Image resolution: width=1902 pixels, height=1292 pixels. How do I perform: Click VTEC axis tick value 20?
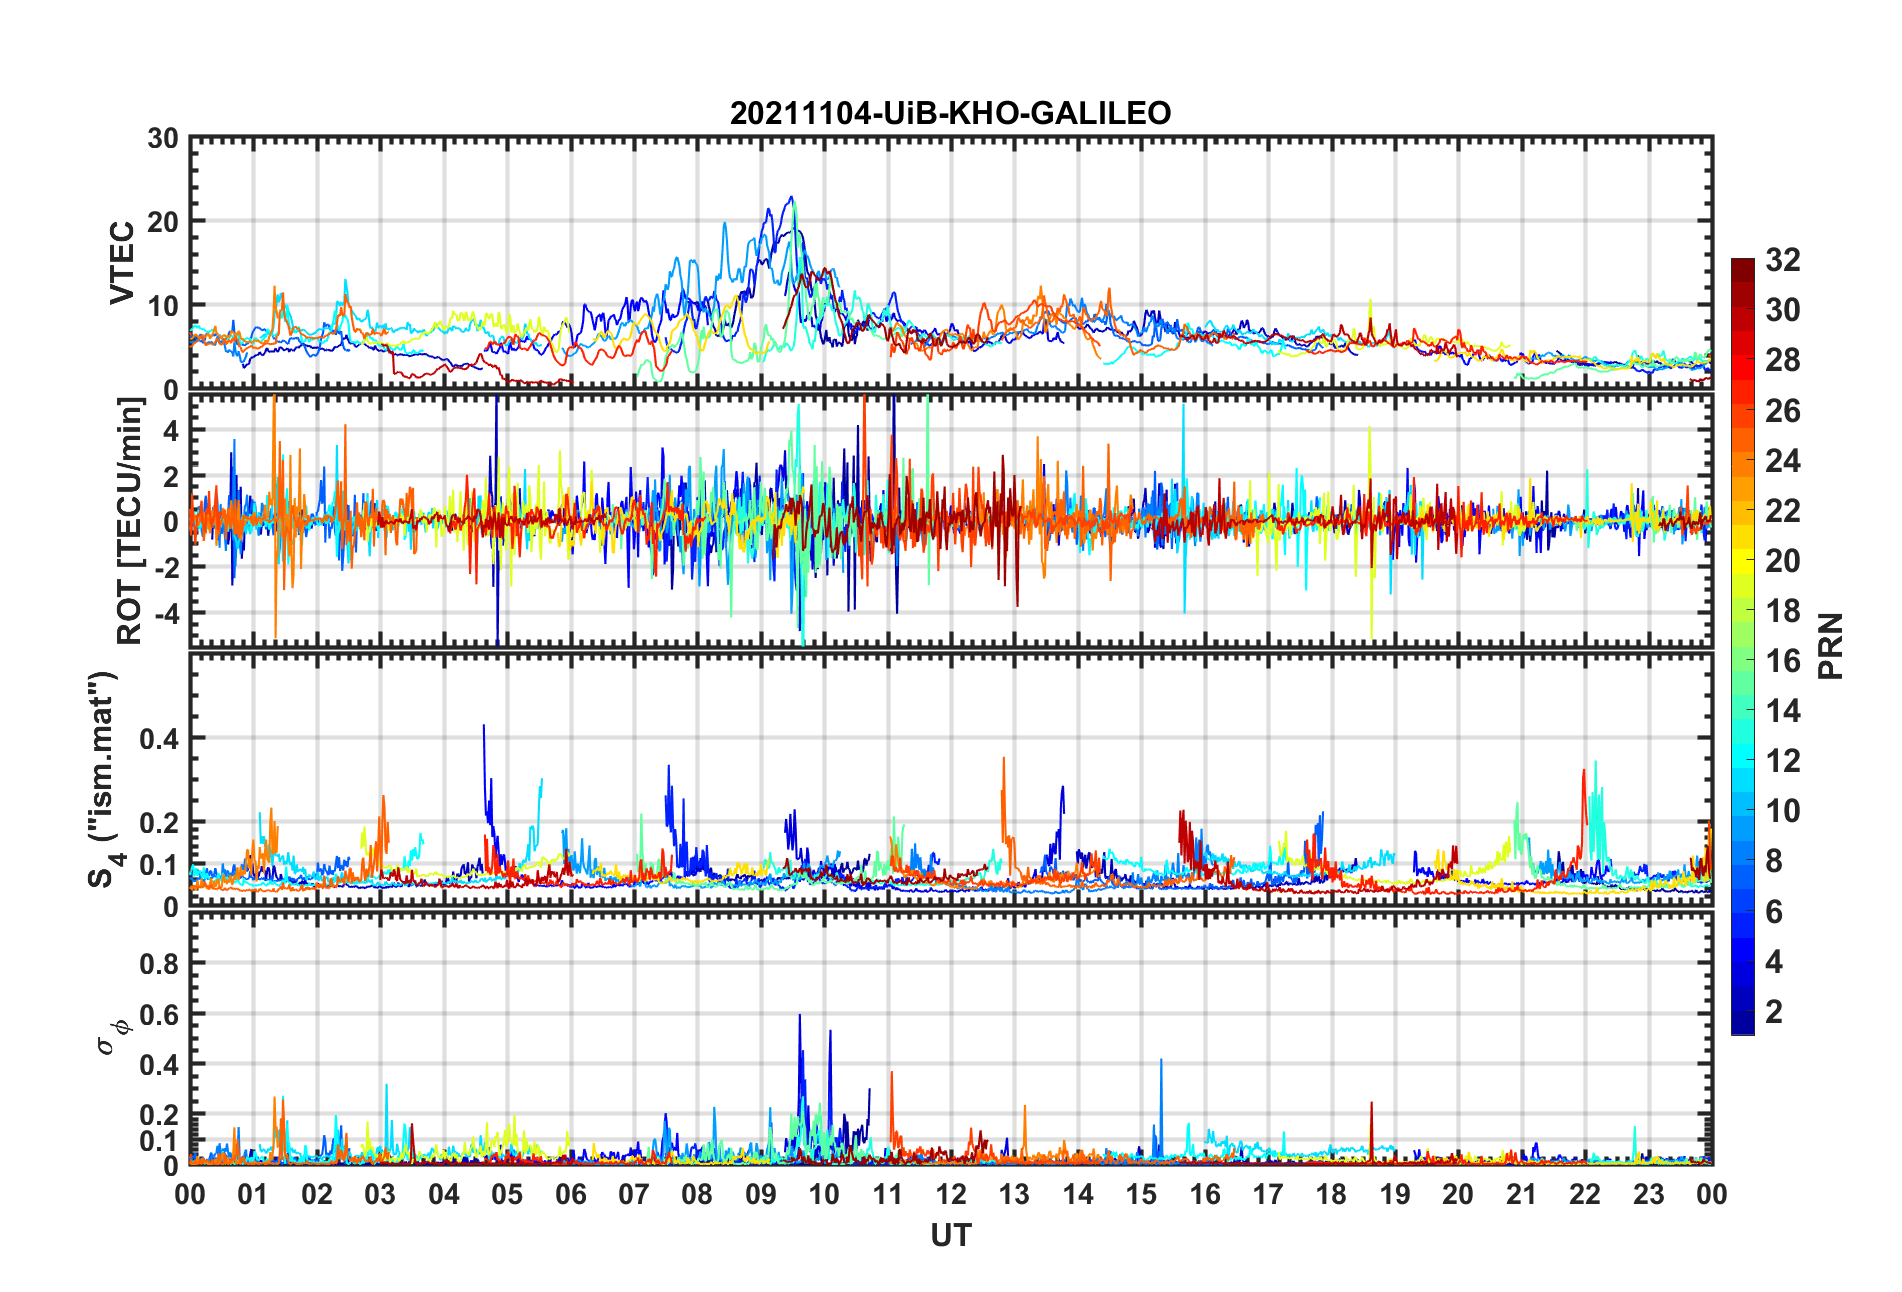tap(162, 222)
